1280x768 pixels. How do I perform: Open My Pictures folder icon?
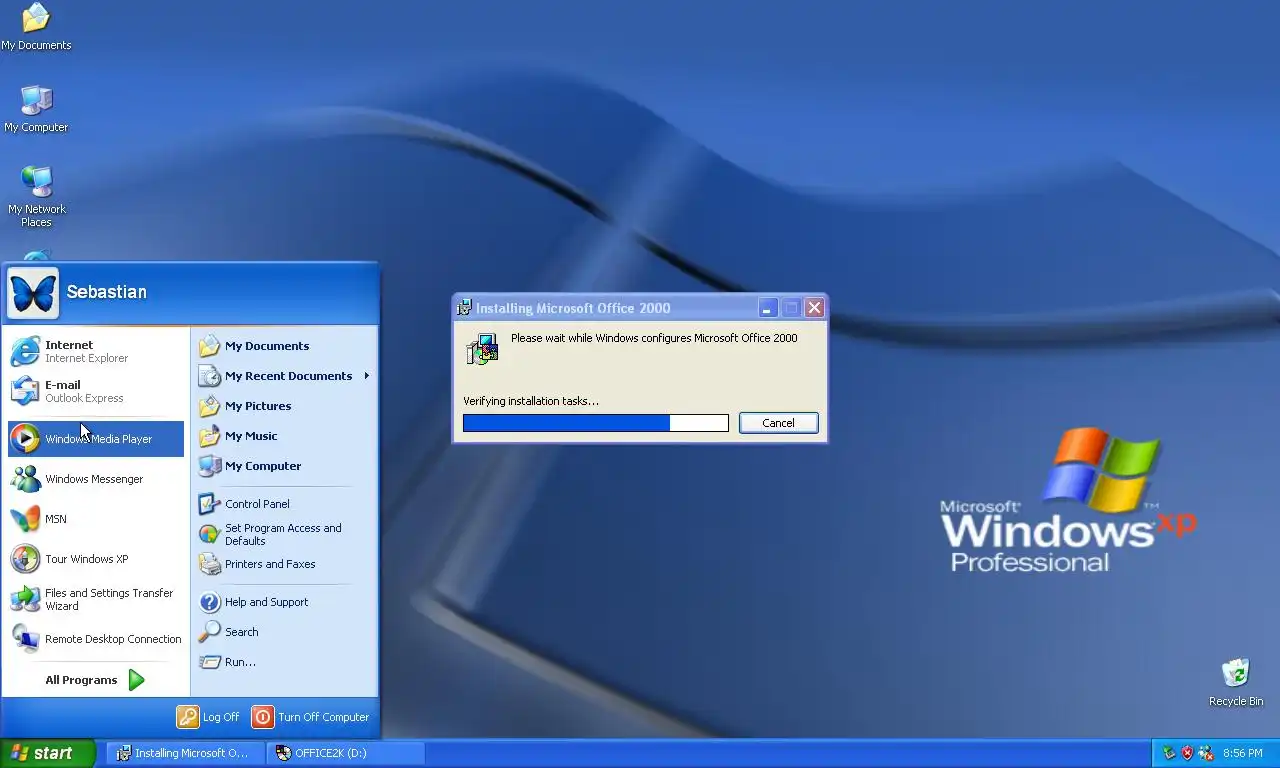(209, 406)
